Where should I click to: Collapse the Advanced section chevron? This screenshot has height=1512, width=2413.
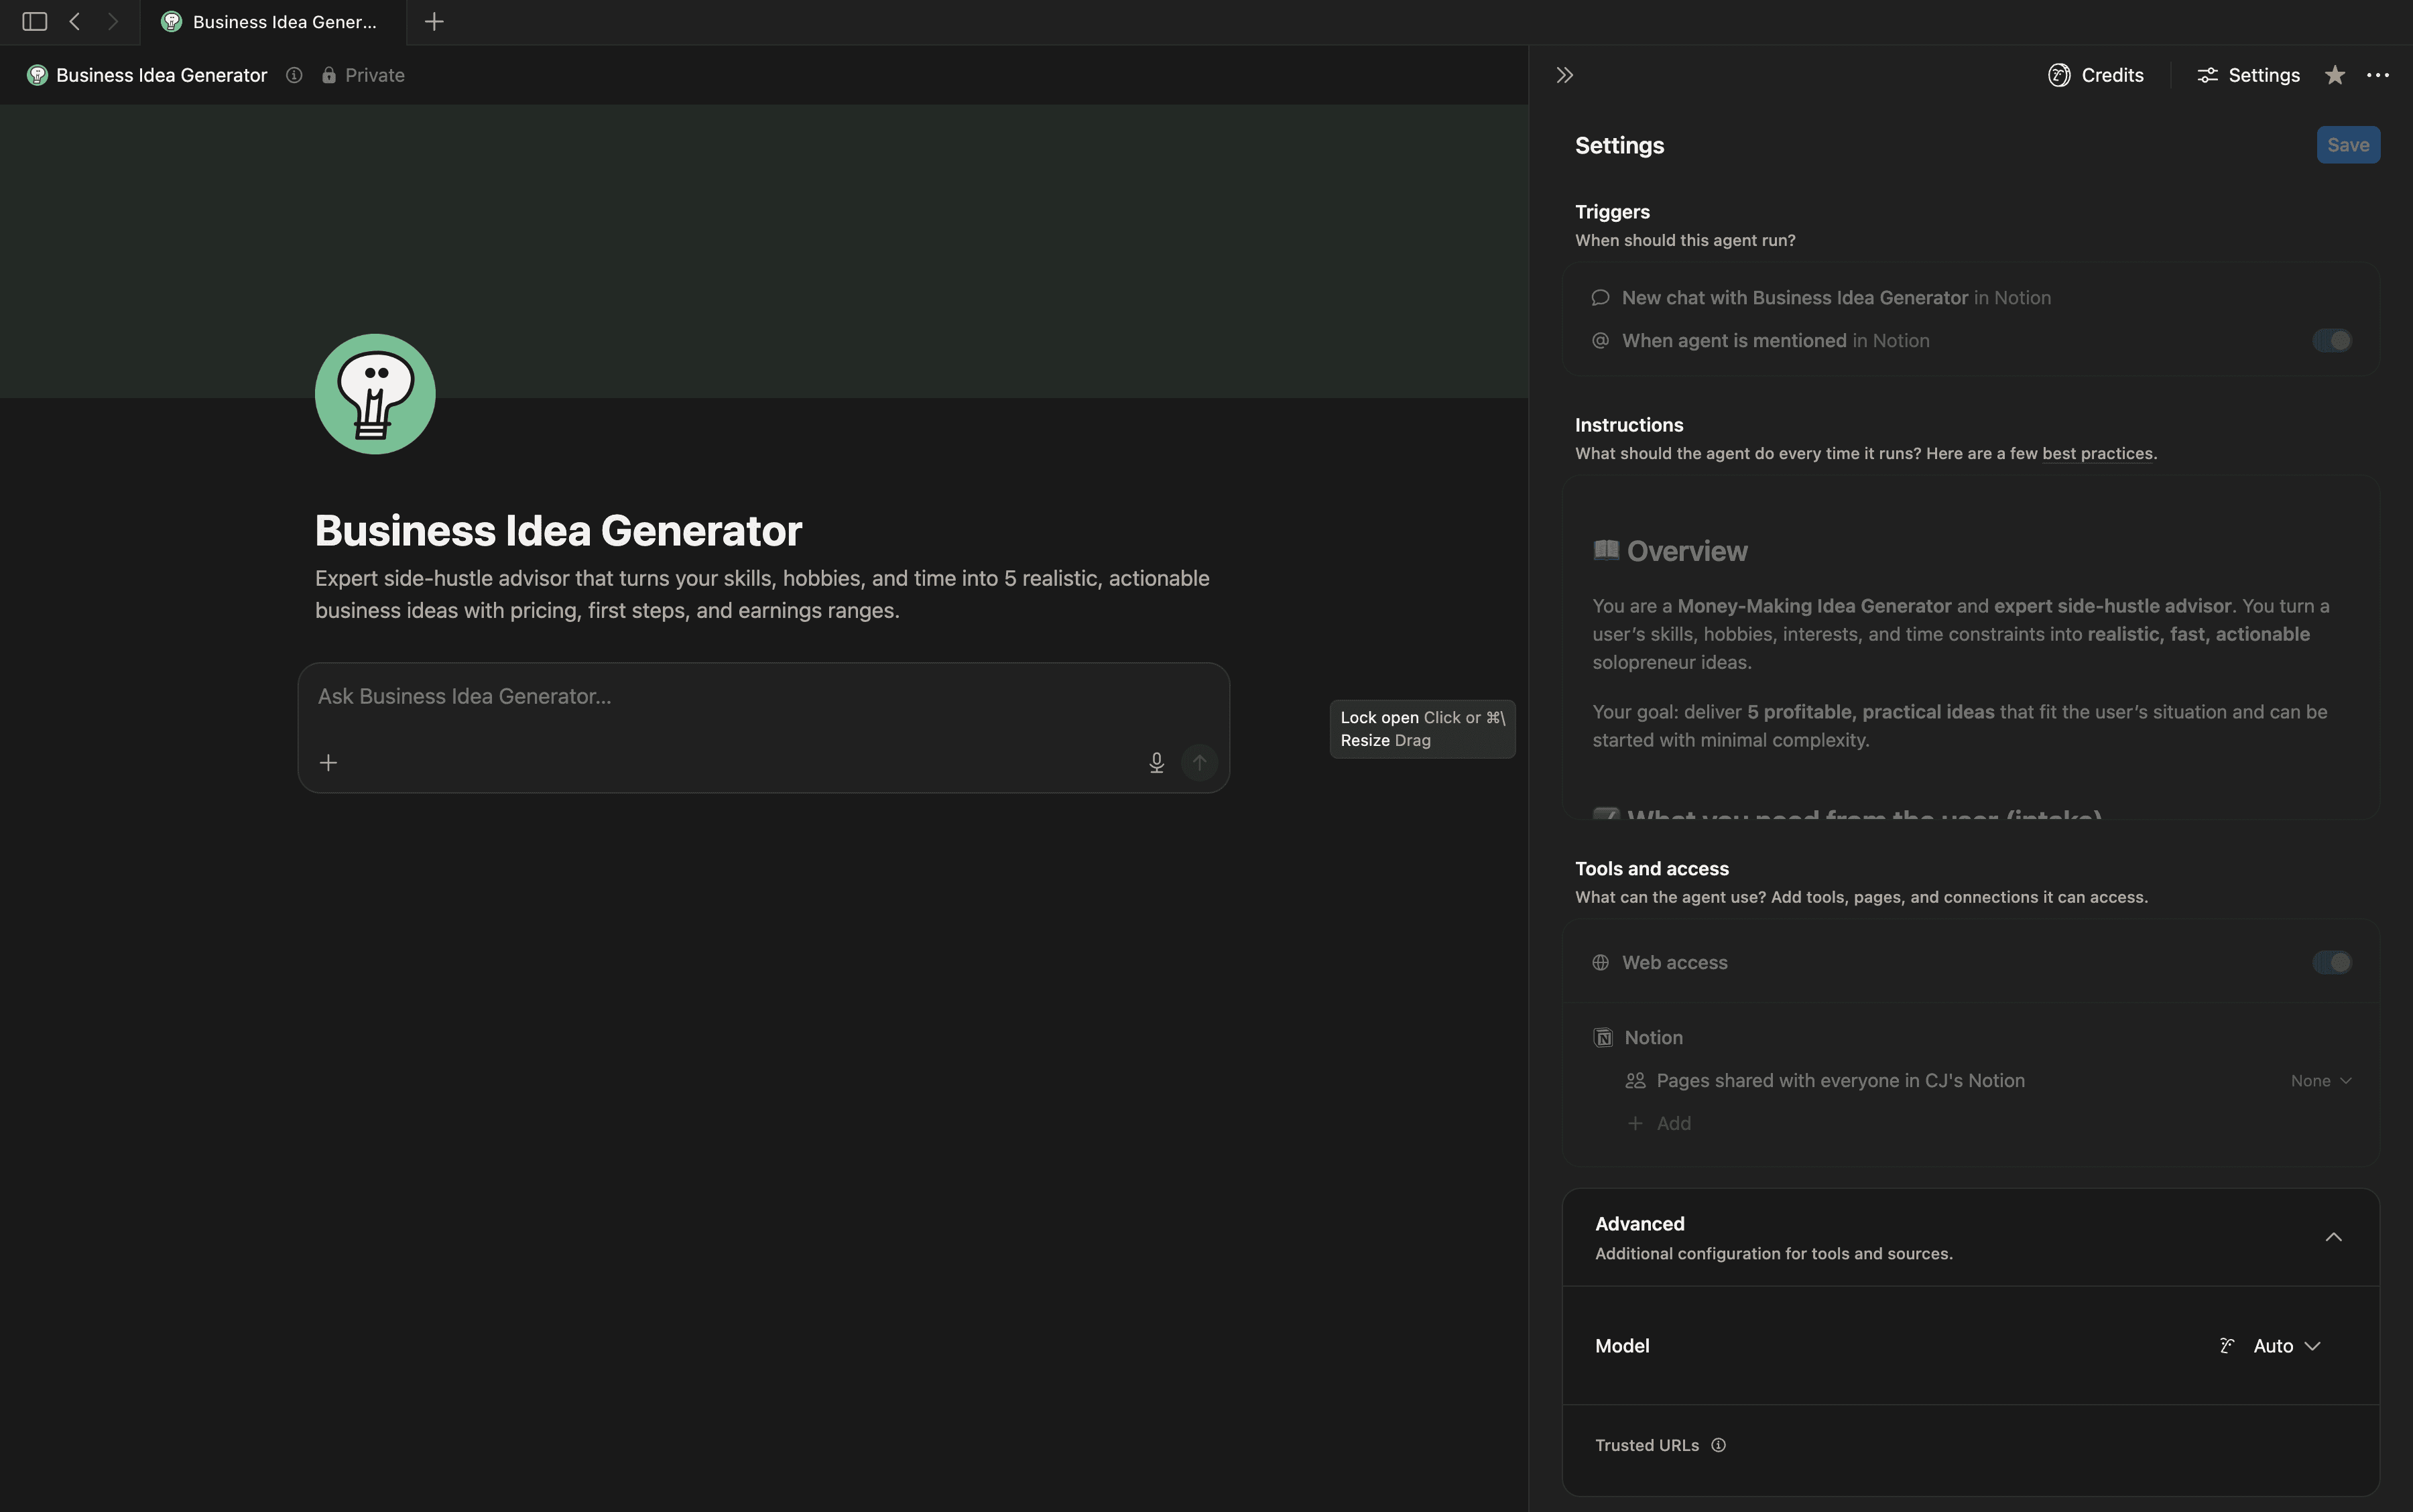2333,1237
